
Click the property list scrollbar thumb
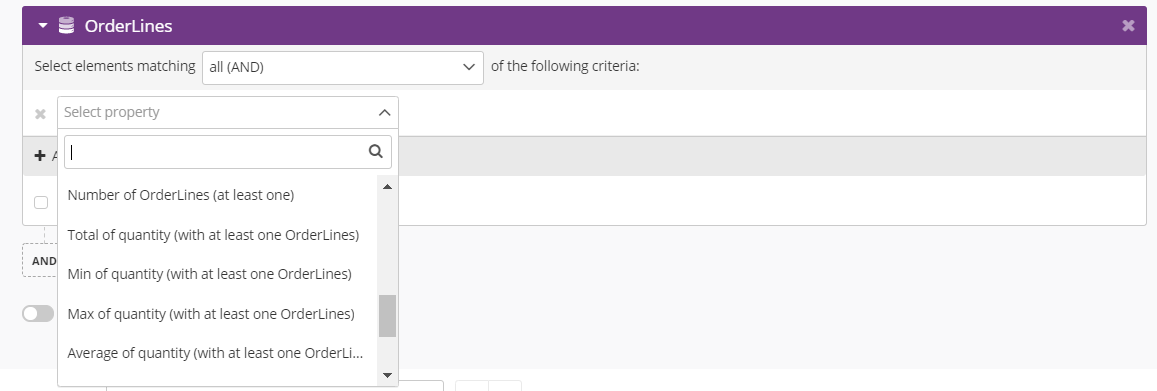387,316
